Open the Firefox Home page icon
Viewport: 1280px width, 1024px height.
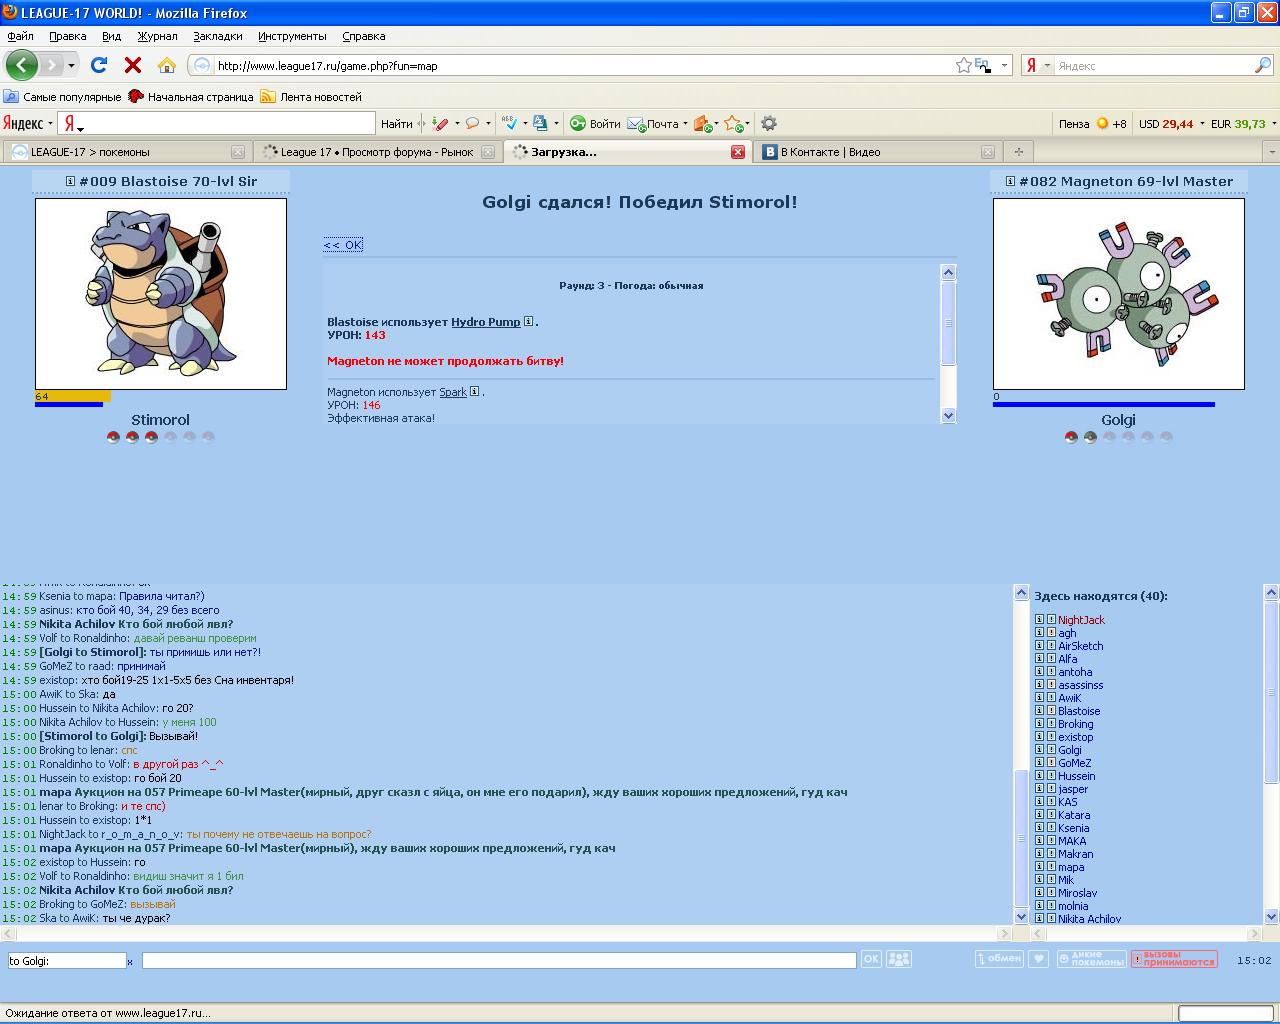pos(167,65)
